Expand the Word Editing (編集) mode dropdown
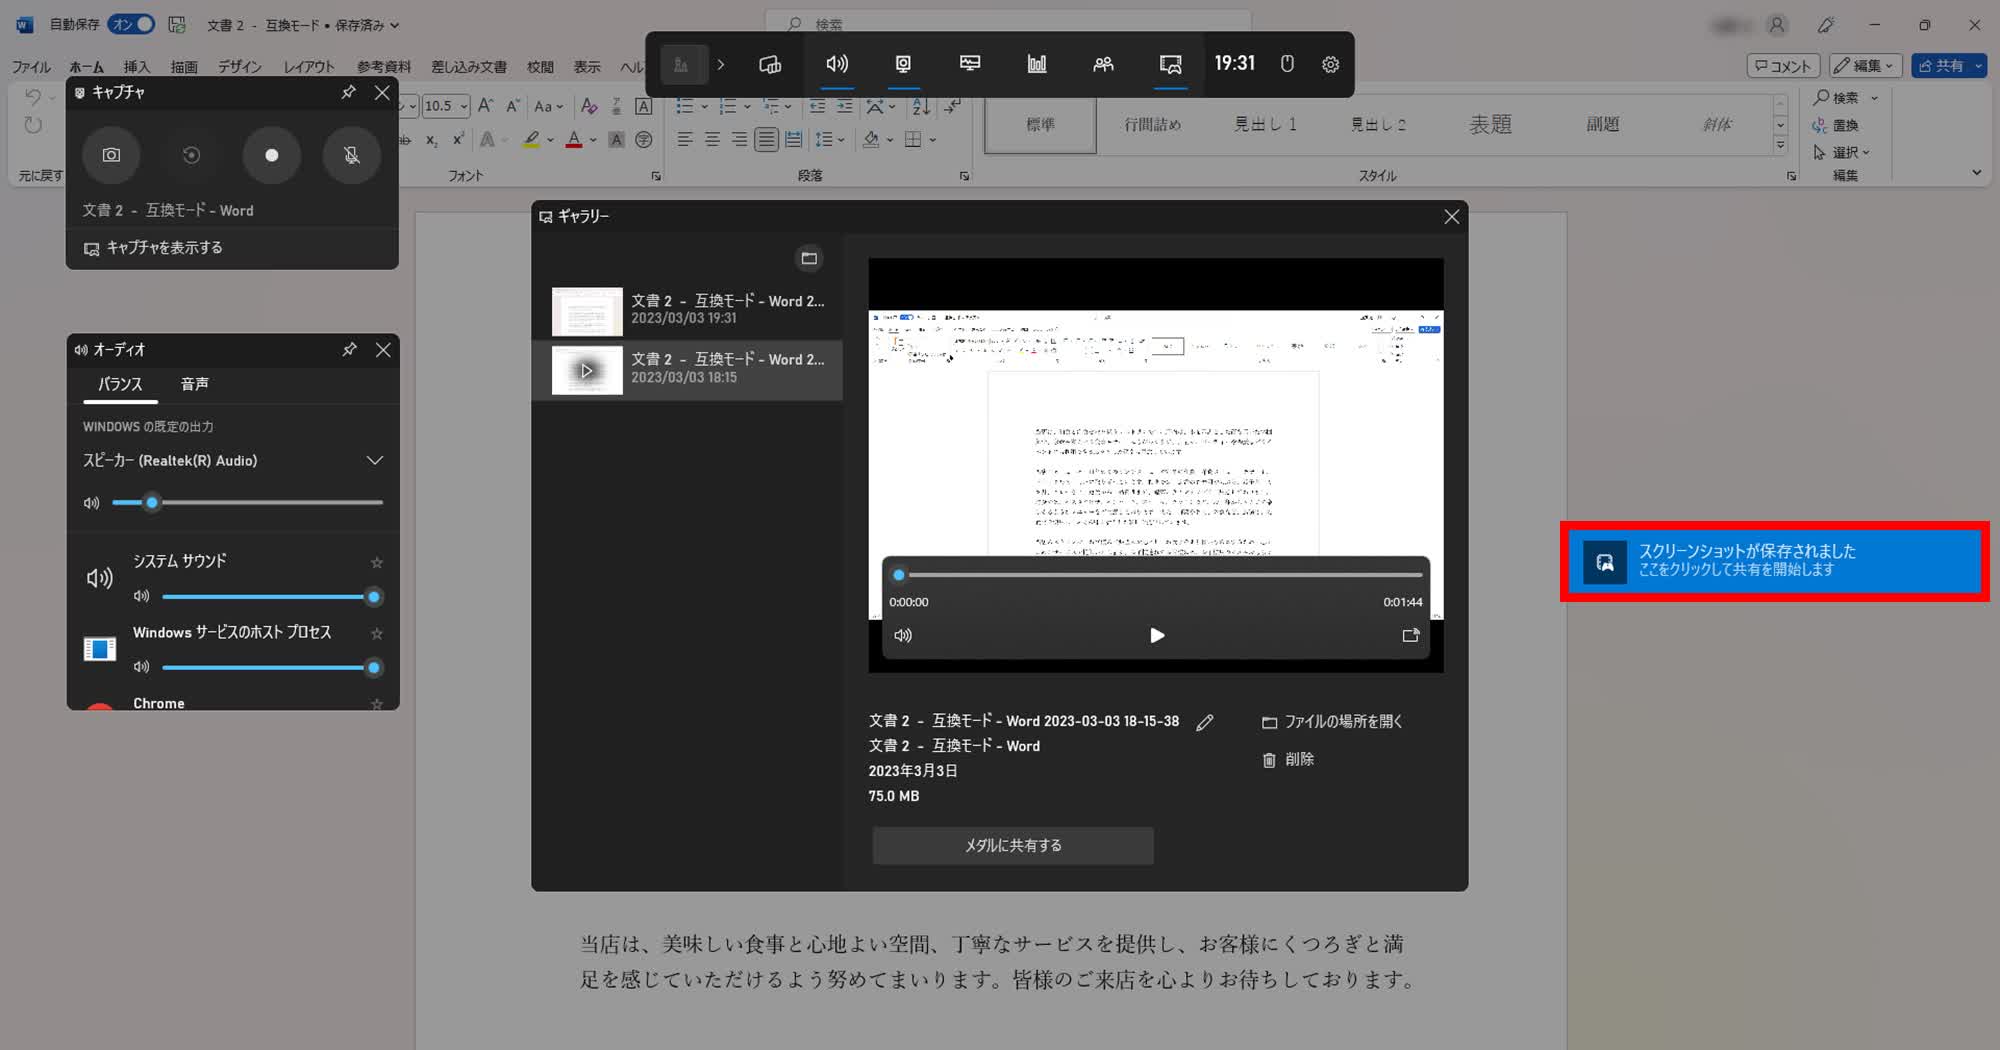The height and width of the screenshot is (1050, 2000). click(x=1866, y=66)
